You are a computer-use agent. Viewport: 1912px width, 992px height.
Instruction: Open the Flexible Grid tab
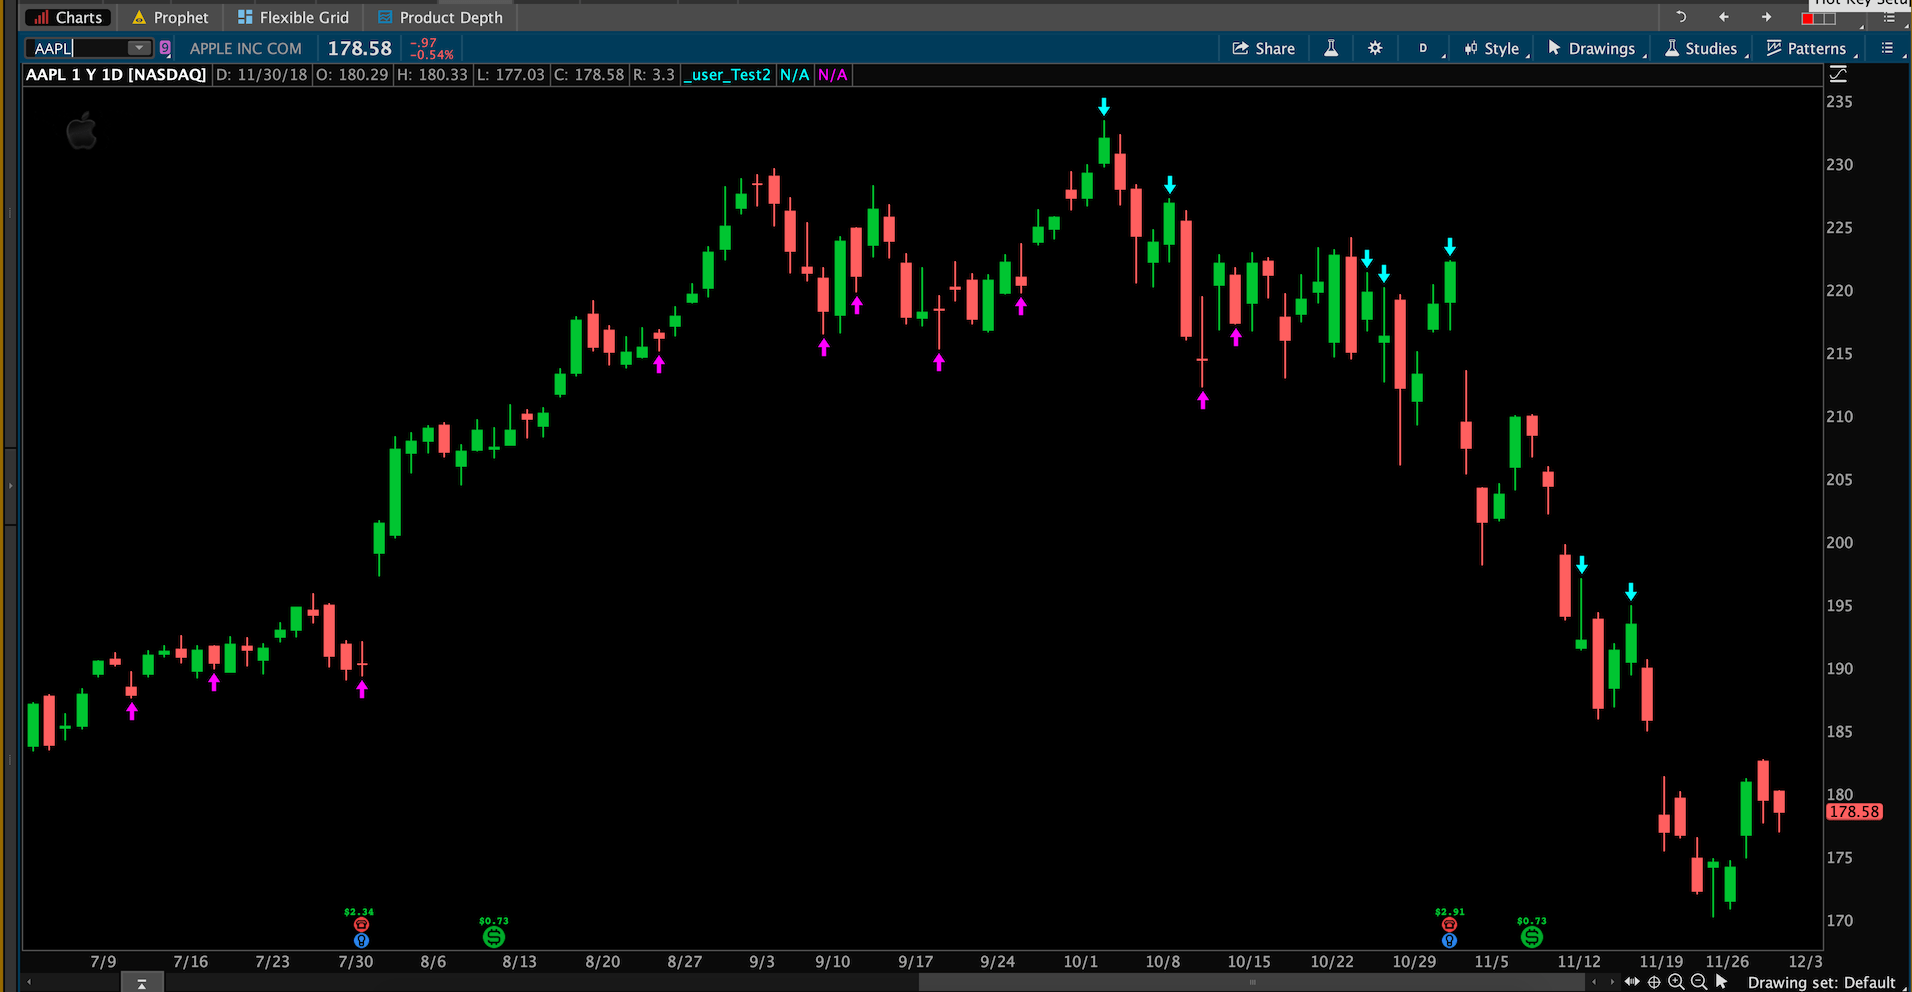[293, 17]
